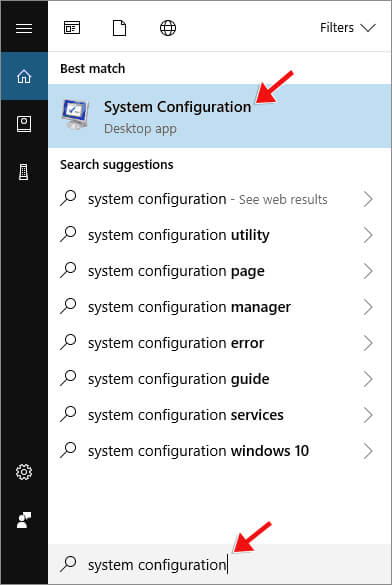392x585 pixels.
Task: Click the 'Desktop app' subtitle text
Action: click(x=140, y=129)
